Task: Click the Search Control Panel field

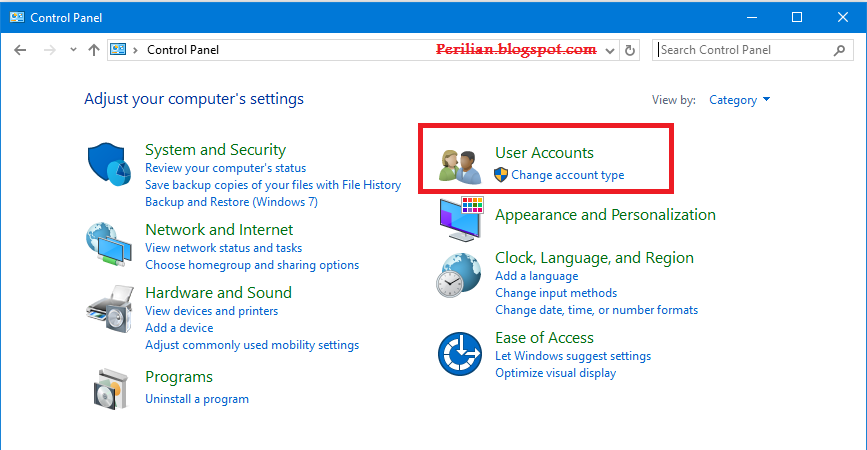Action: coord(745,50)
